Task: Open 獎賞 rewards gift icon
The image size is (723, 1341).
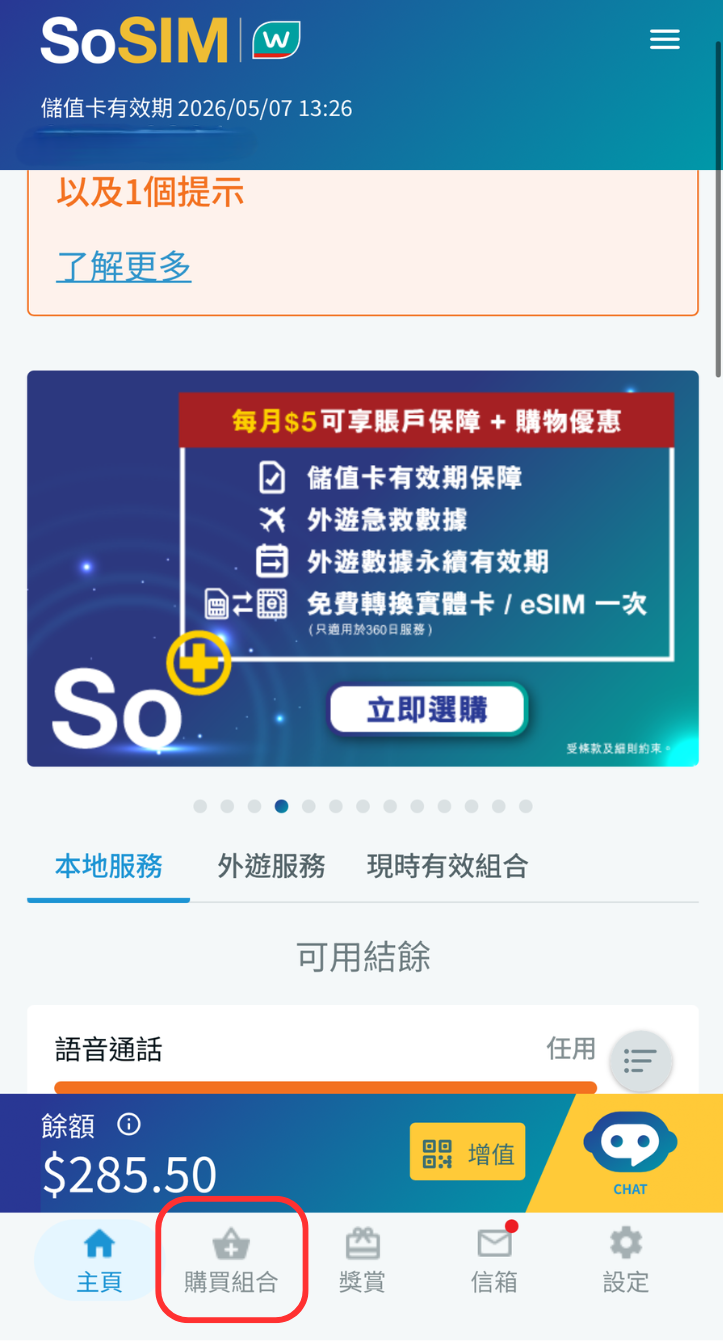Action: (x=362, y=1262)
